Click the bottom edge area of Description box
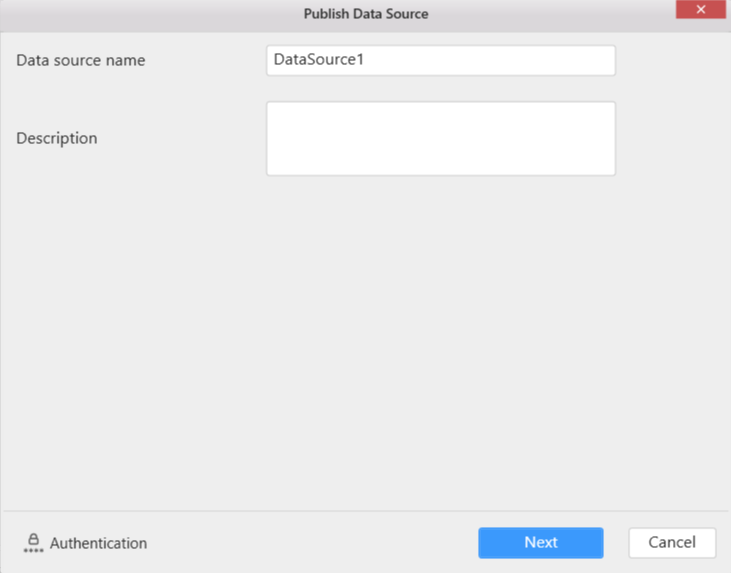The image size is (731, 573). [440, 172]
